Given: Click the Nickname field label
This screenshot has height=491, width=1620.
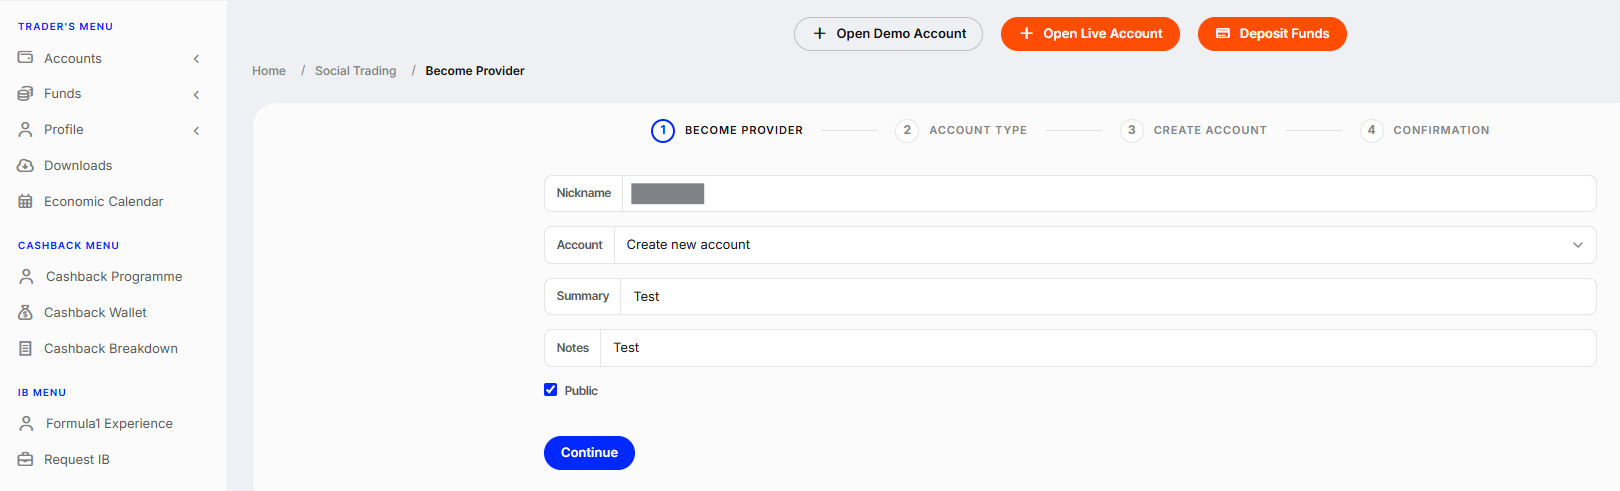Looking at the screenshot, I should click(x=584, y=194).
